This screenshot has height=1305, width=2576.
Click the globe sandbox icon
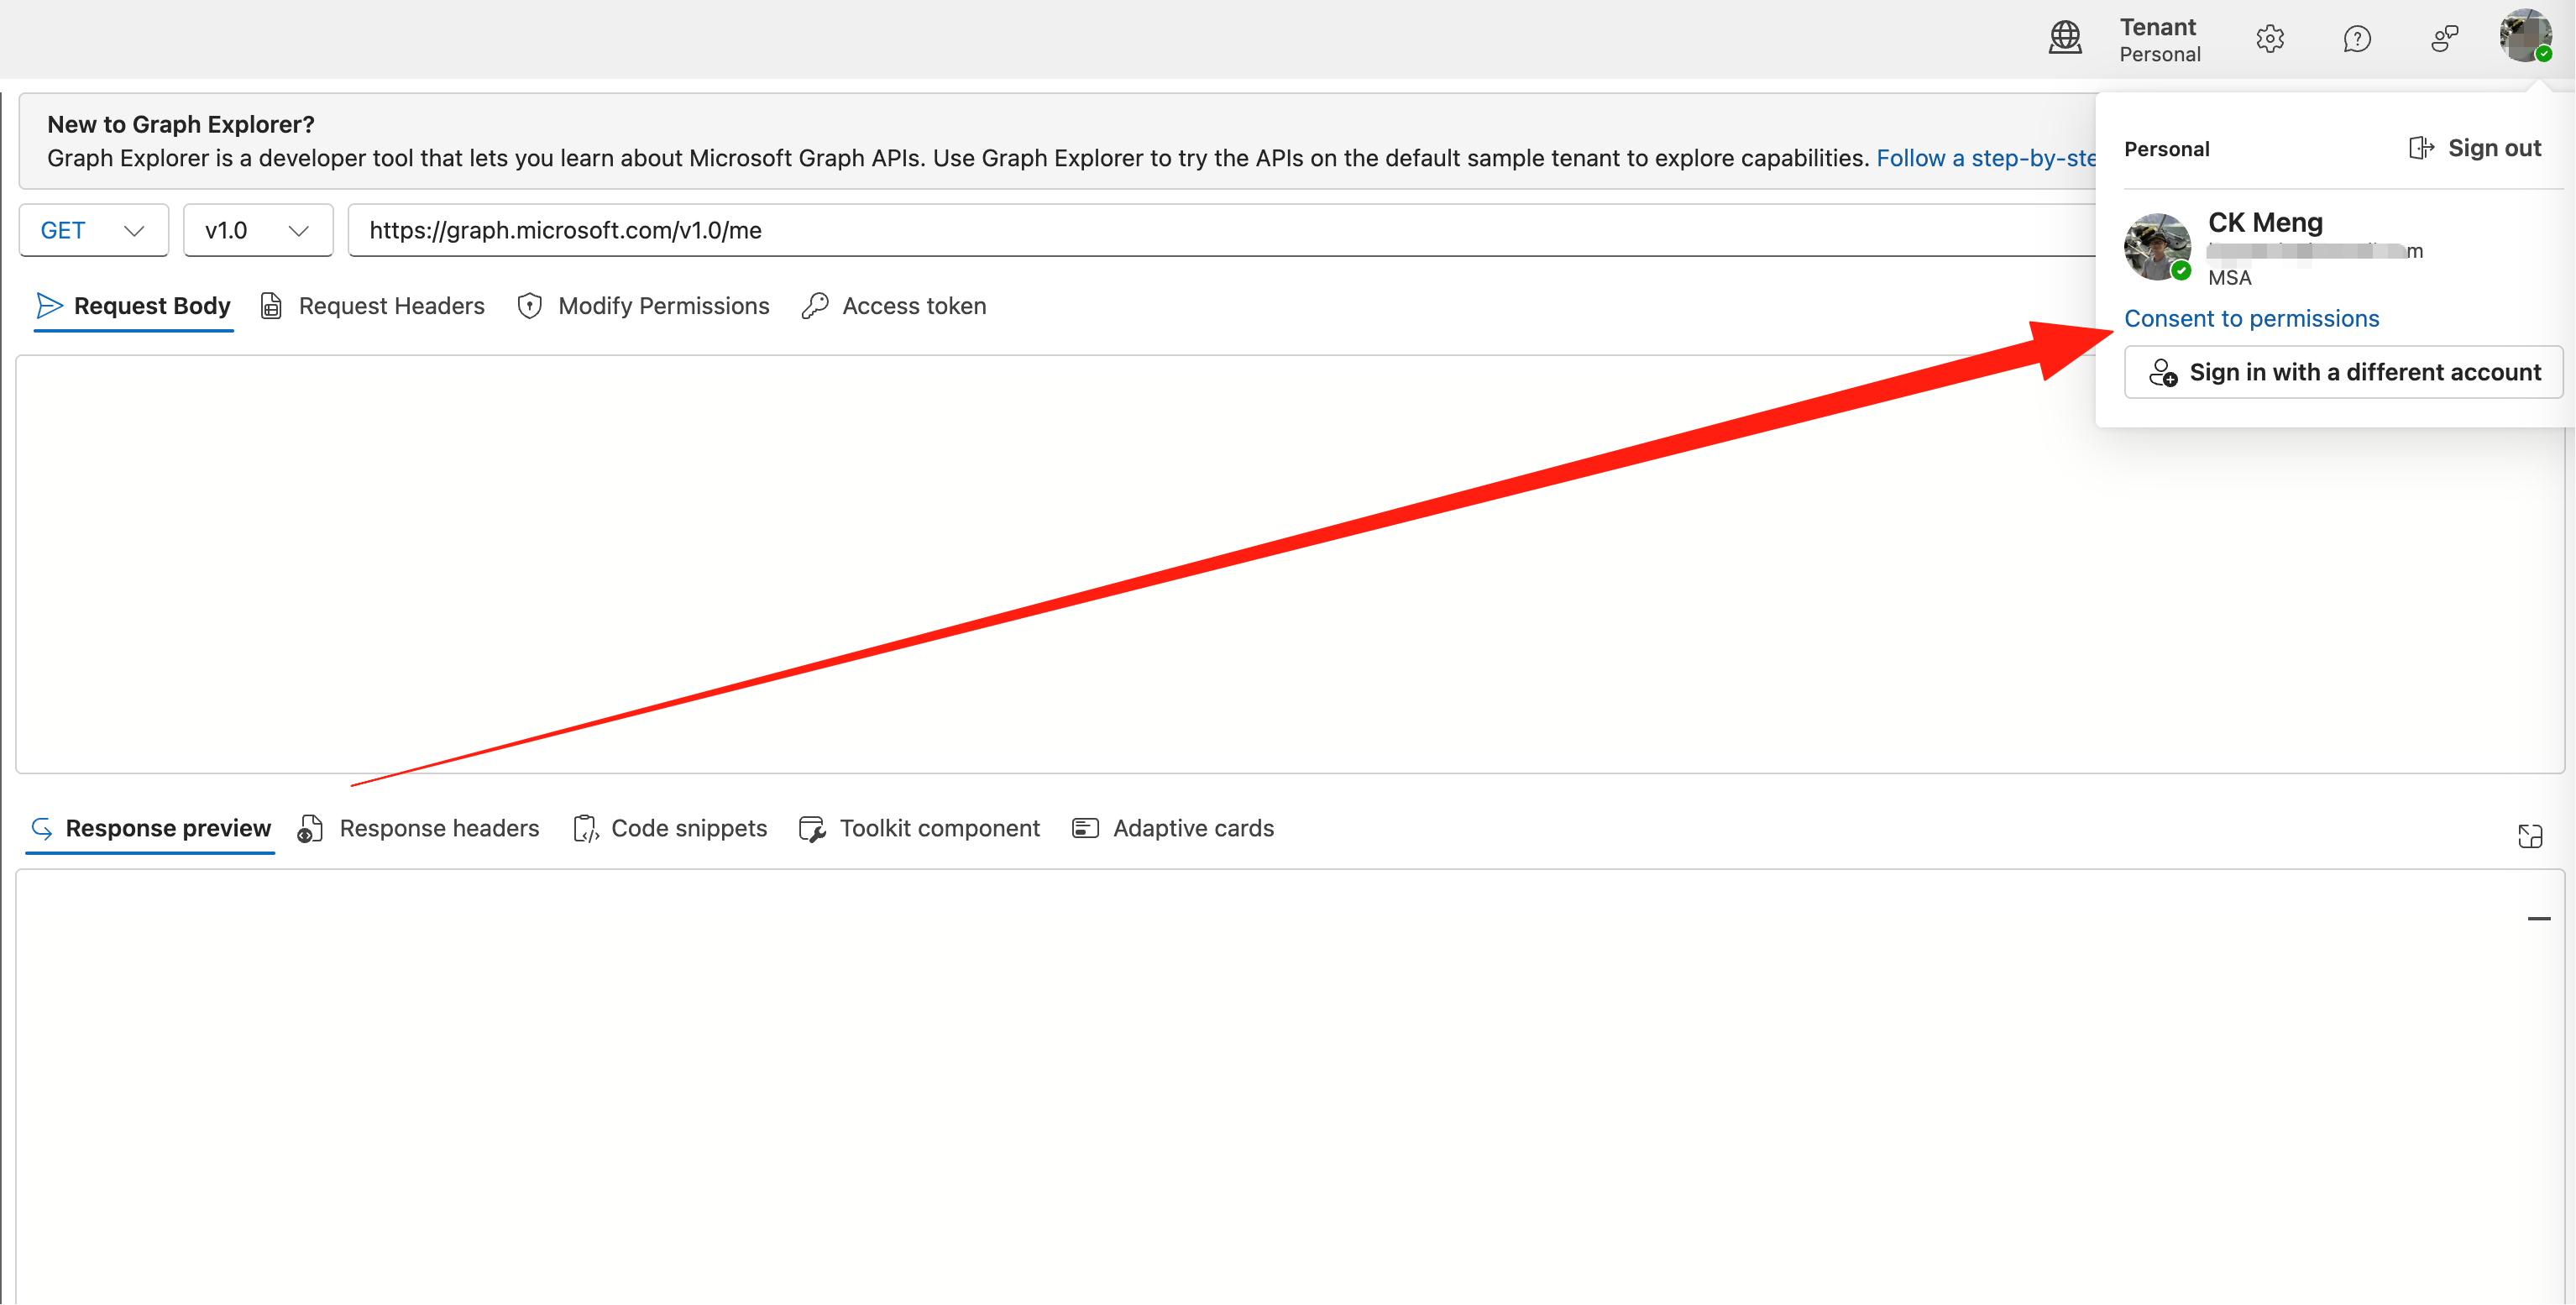pyautogui.click(x=2065, y=38)
